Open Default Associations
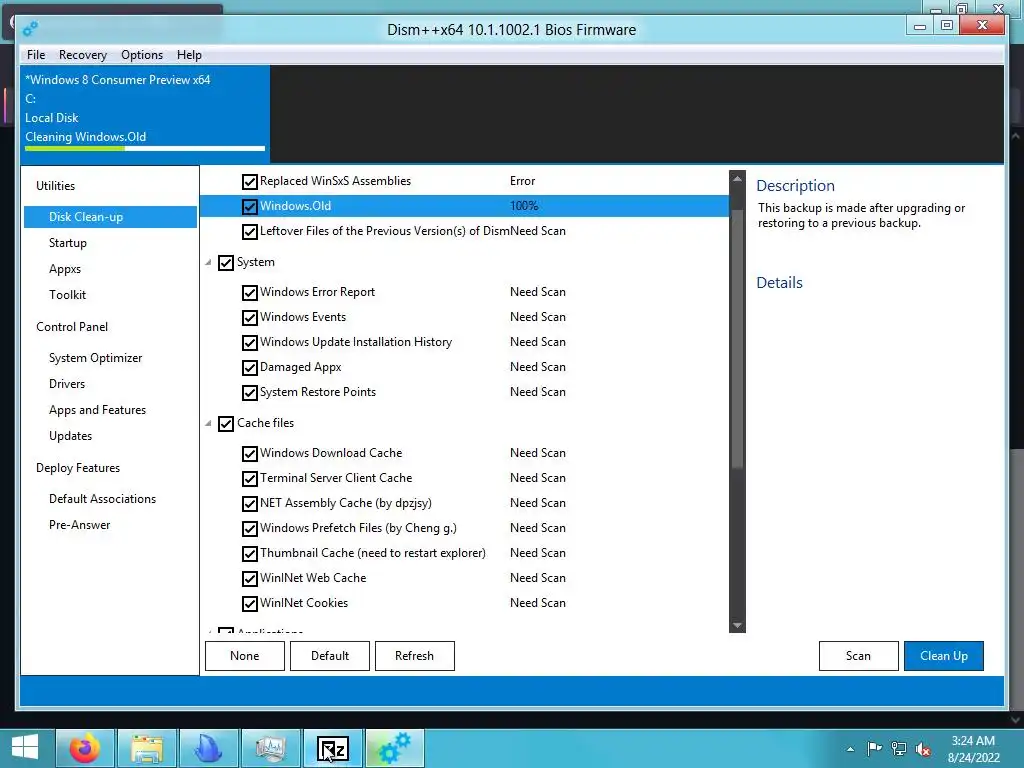 click(x=103, y=499)
